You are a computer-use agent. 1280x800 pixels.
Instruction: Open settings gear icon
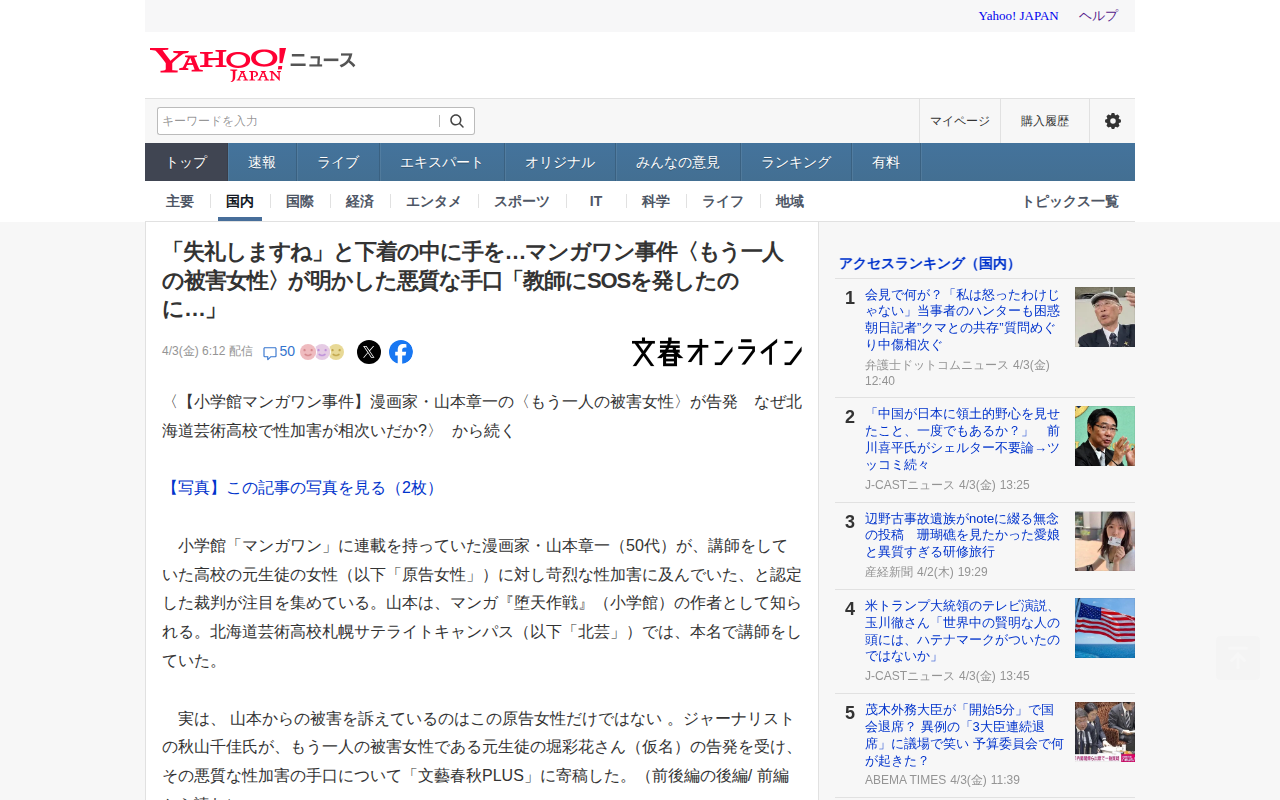point(1112,121)
